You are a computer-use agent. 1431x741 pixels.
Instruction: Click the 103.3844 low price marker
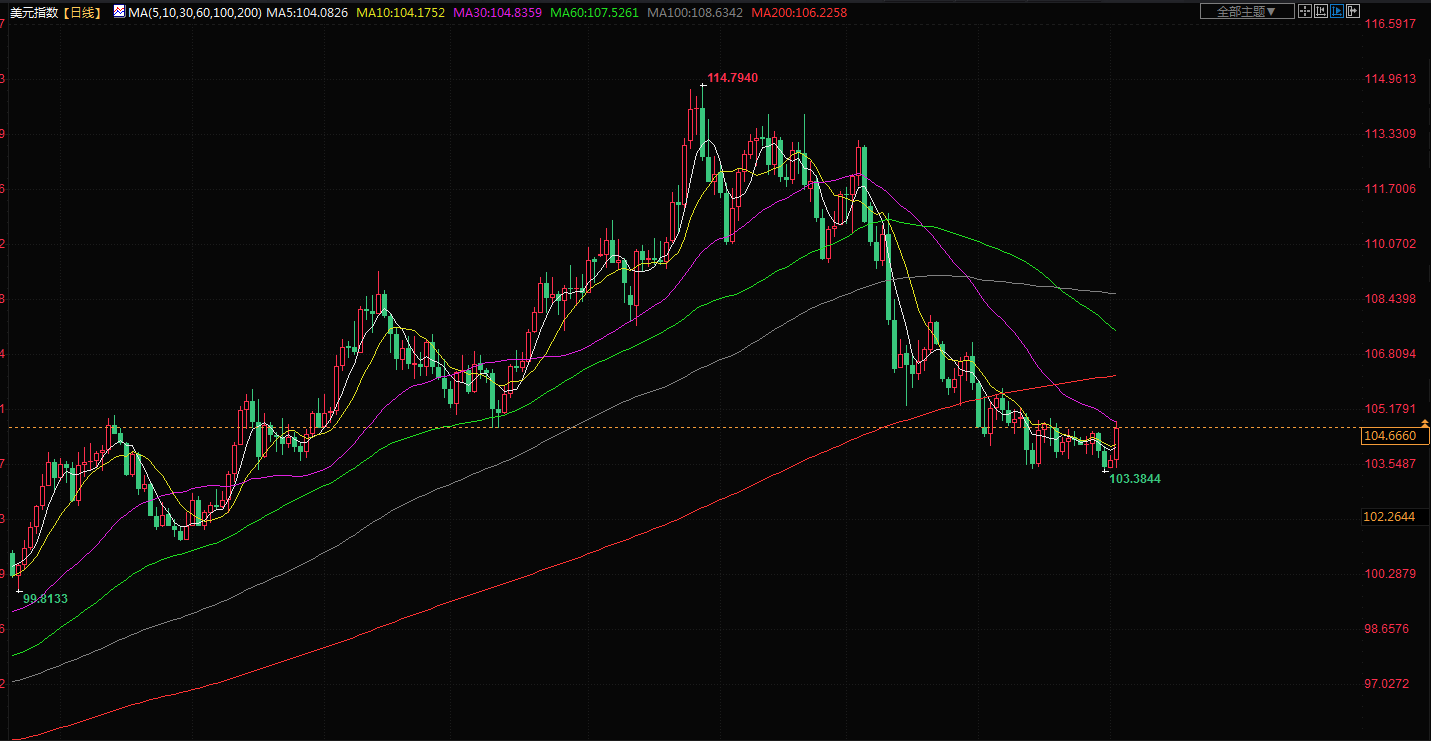coord(1135,479)
